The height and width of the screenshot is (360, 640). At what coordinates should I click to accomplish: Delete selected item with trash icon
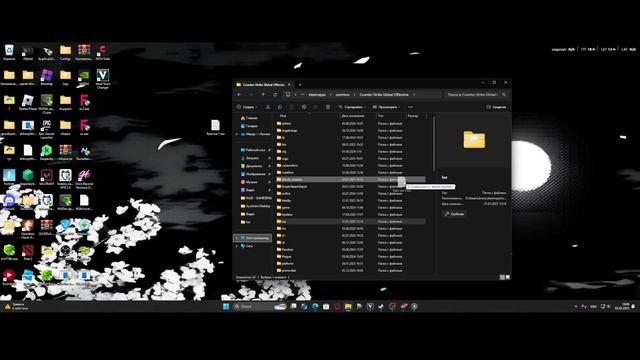pos(328,107)
